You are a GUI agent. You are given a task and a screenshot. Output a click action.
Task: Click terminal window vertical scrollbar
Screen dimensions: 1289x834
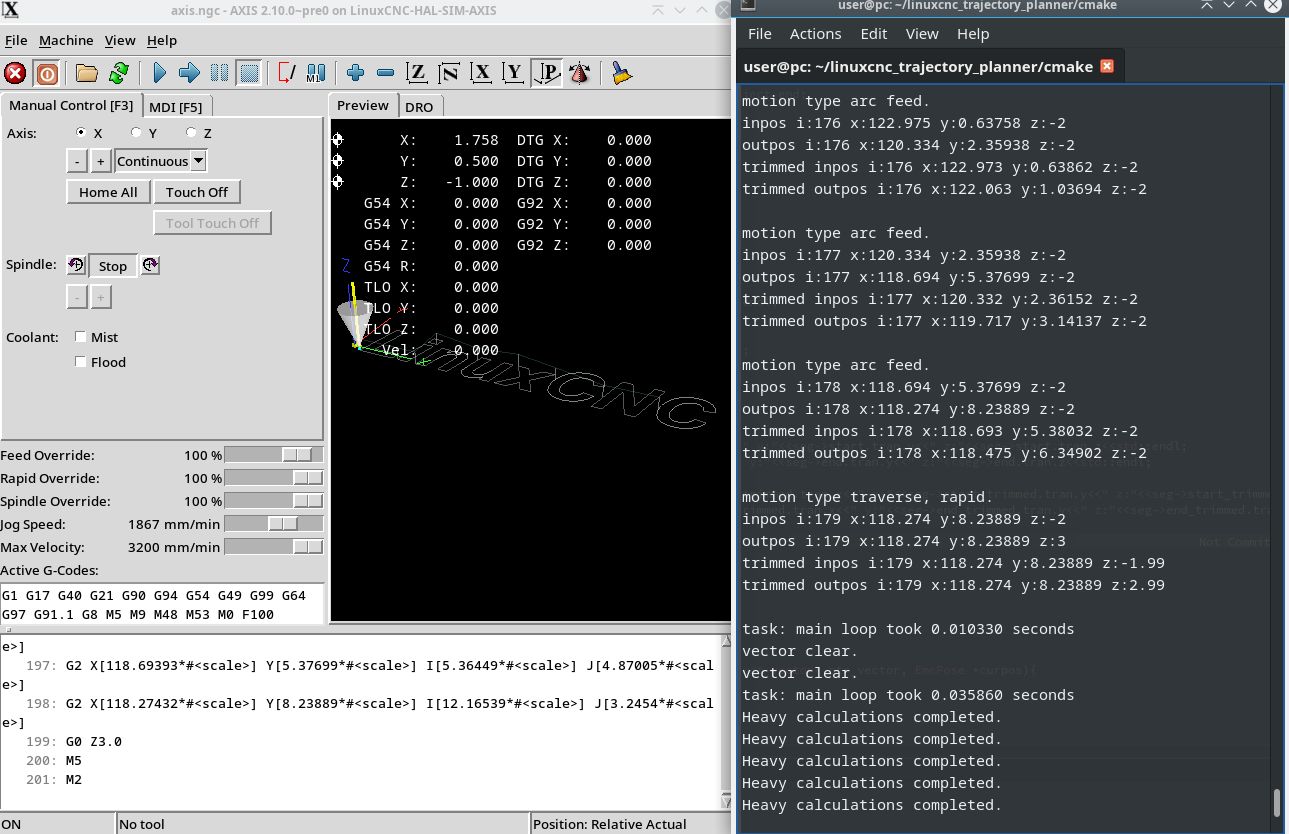click(x=1276, y=459)
